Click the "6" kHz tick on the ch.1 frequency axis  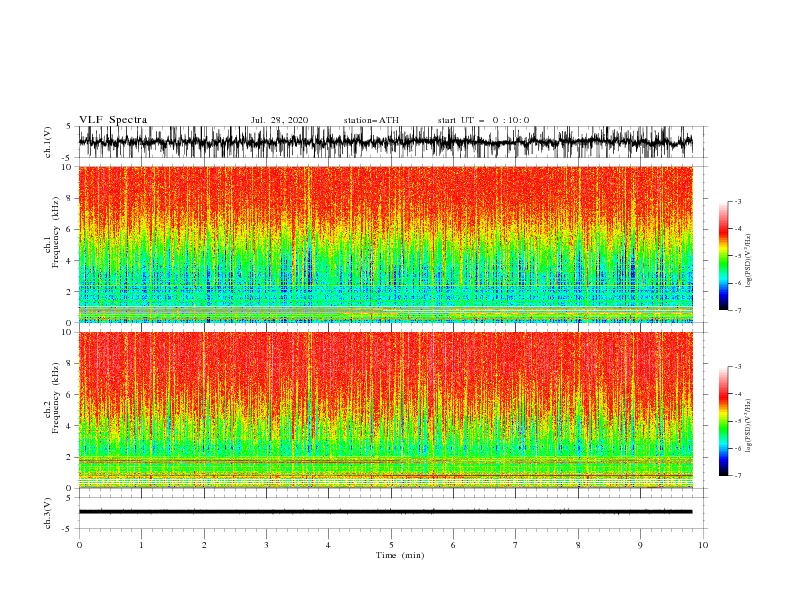coord(70,229)
